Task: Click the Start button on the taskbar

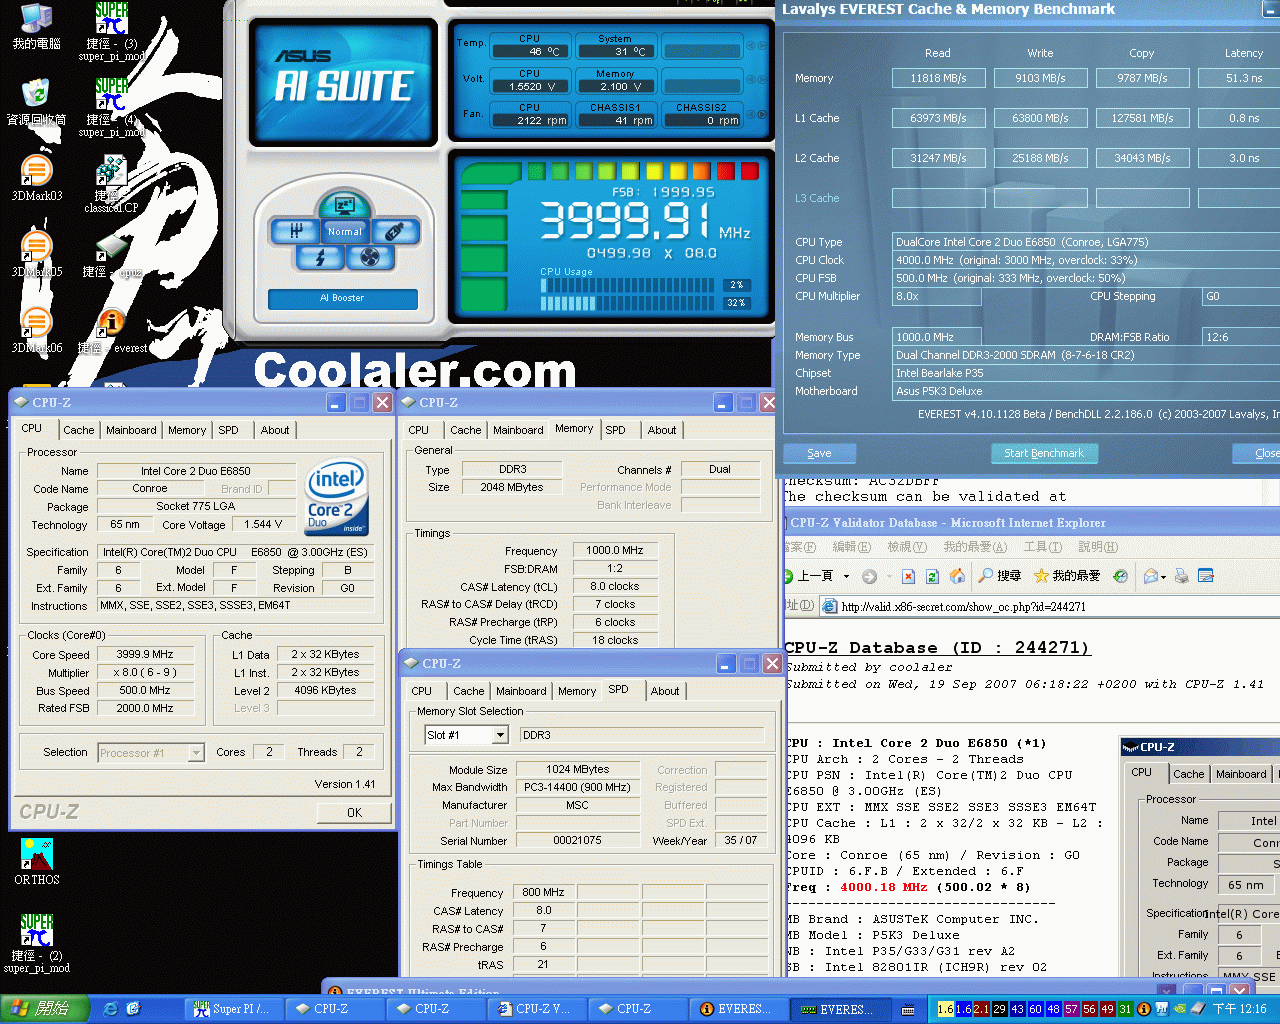Action: (45, 1009)
